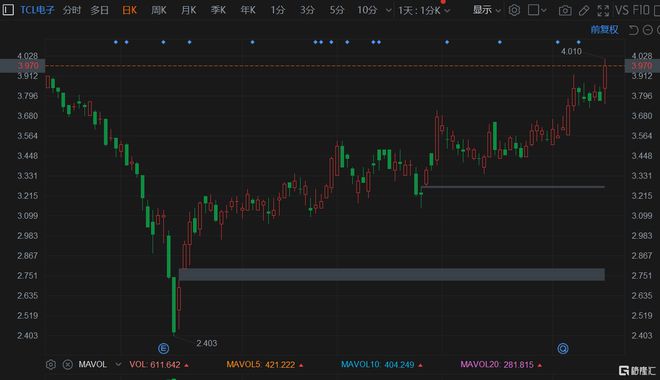Open the 1天:1分K period dropdown
The image size is (660, 380).
[x=424, y=11]
